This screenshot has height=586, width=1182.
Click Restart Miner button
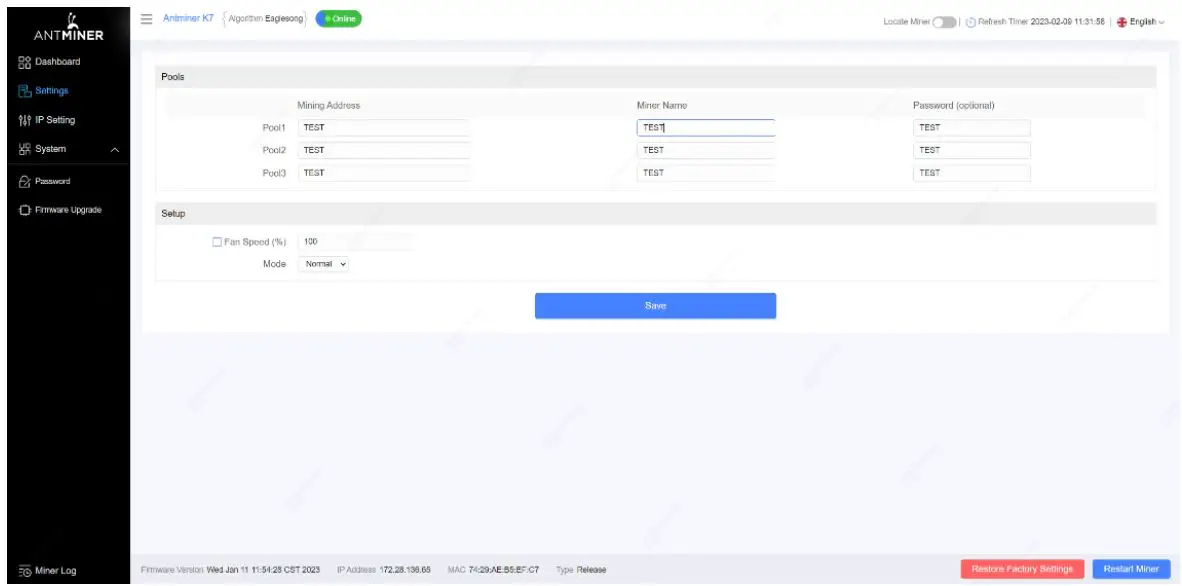click(x=1131, y=569)
